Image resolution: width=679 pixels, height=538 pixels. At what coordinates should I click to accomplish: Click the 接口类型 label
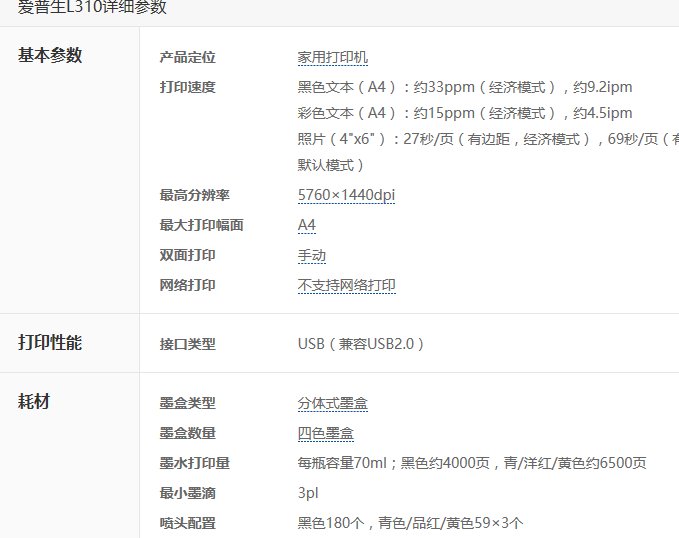[x=188, y=344]
